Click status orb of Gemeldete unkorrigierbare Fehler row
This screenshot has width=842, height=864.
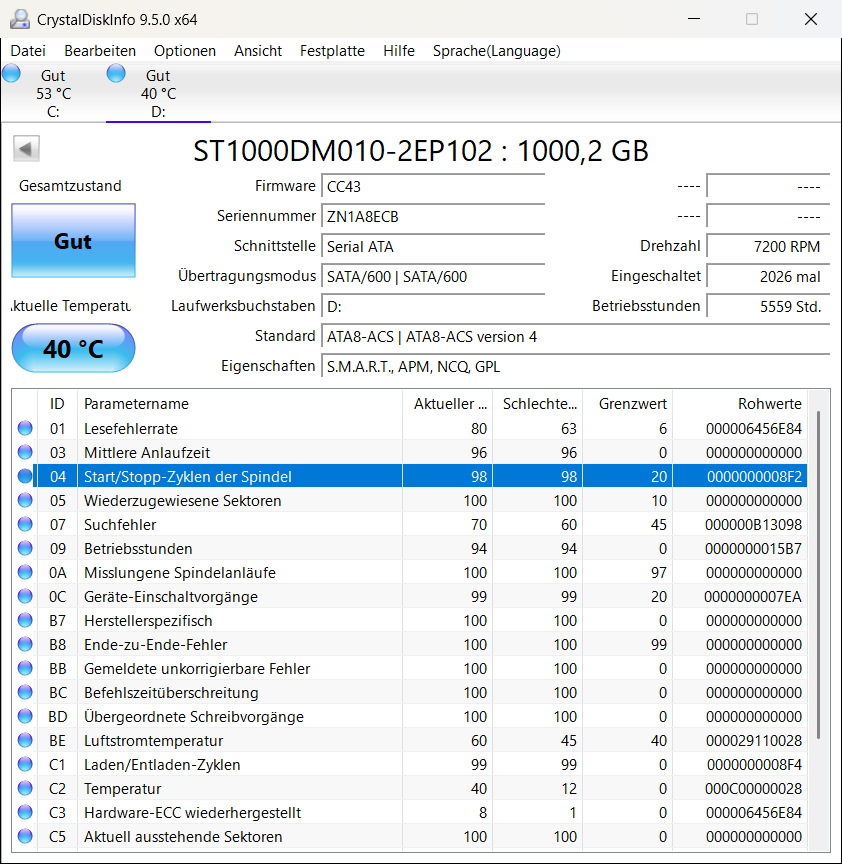click(25, 668)
